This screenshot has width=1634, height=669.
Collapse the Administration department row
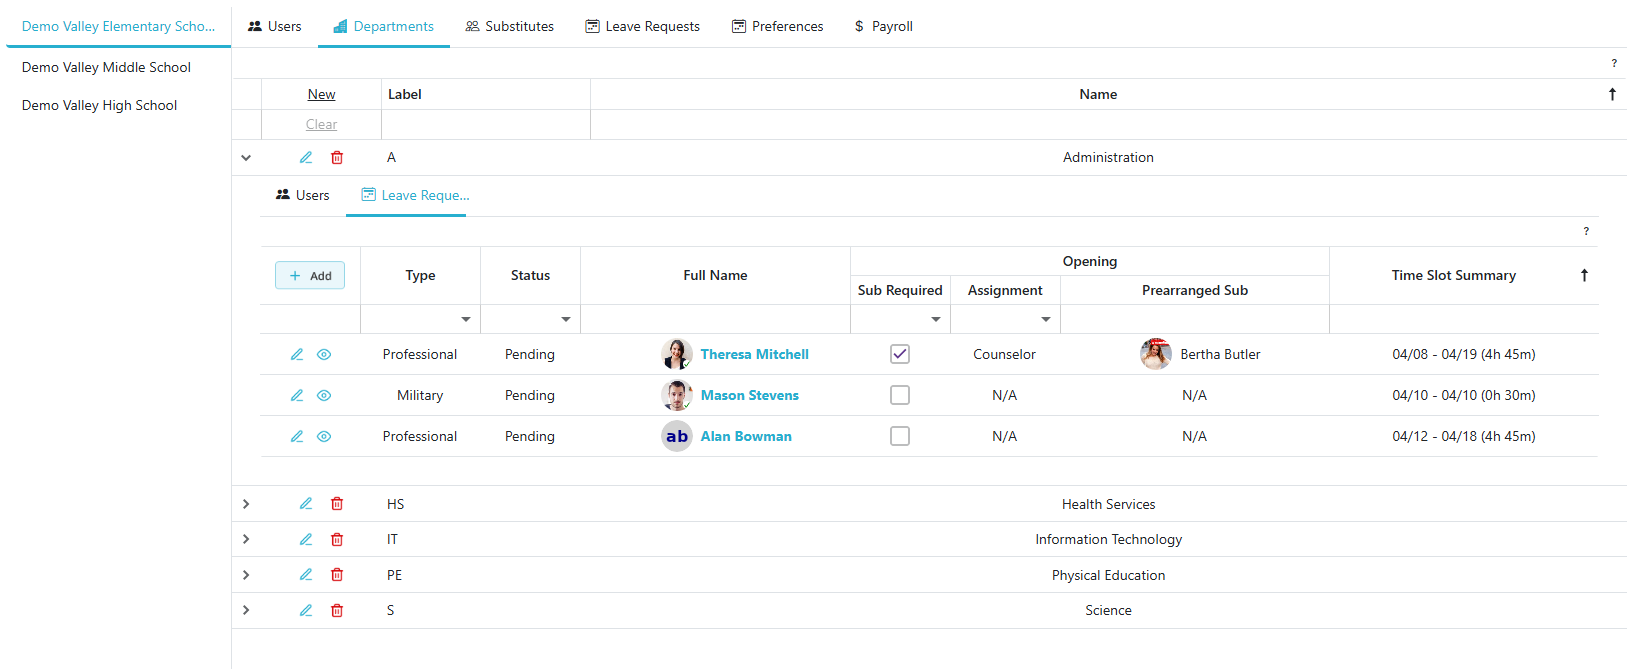coord(246,158)
